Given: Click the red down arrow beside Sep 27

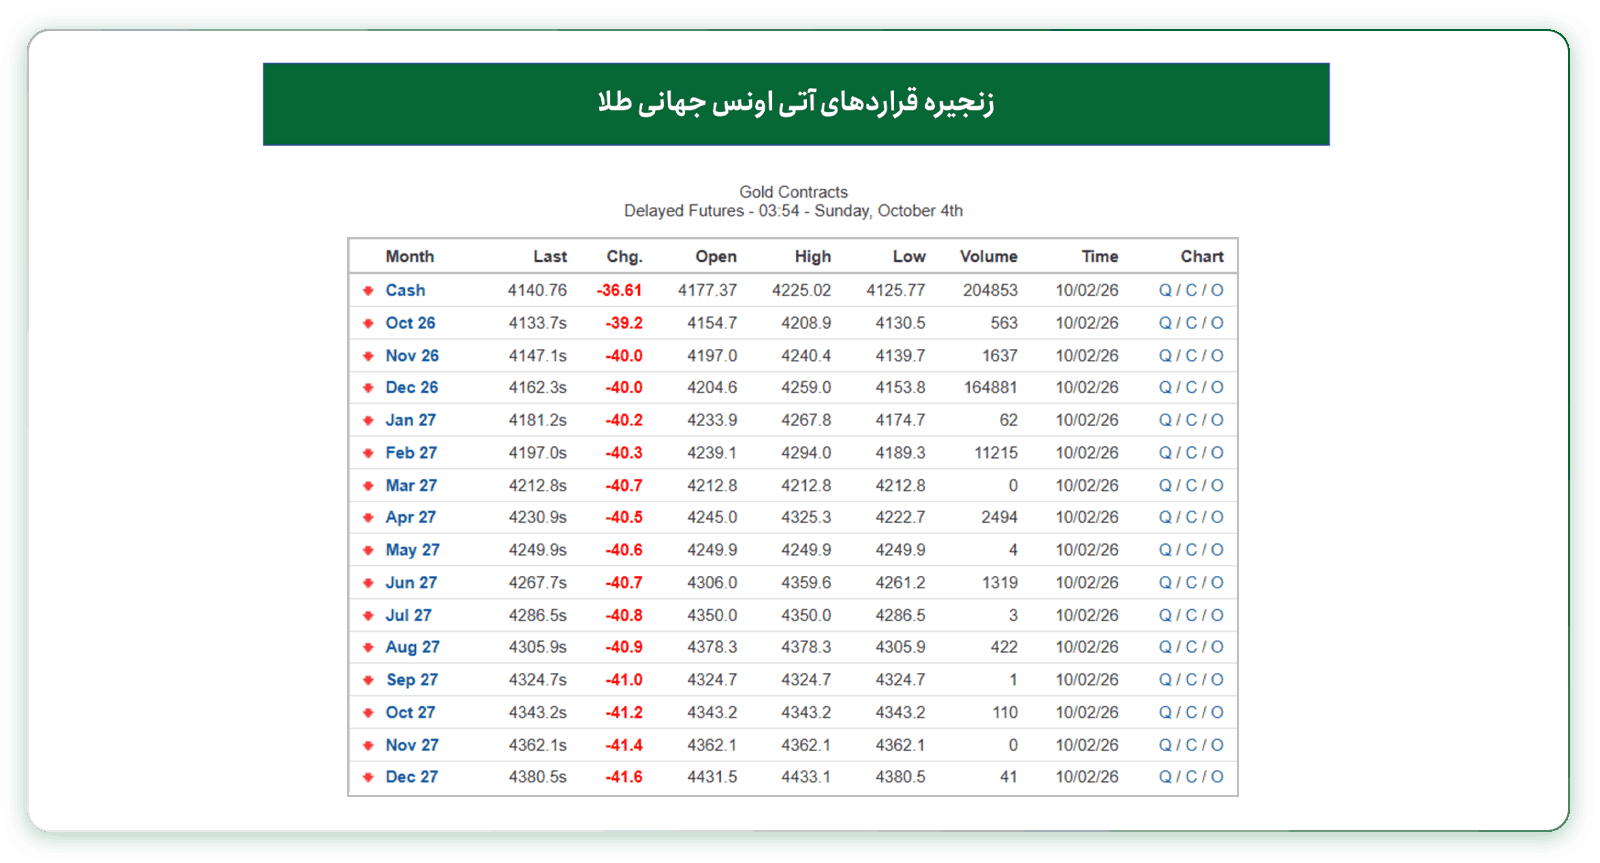Looking at the screenshot, I should tap(368, 680).
